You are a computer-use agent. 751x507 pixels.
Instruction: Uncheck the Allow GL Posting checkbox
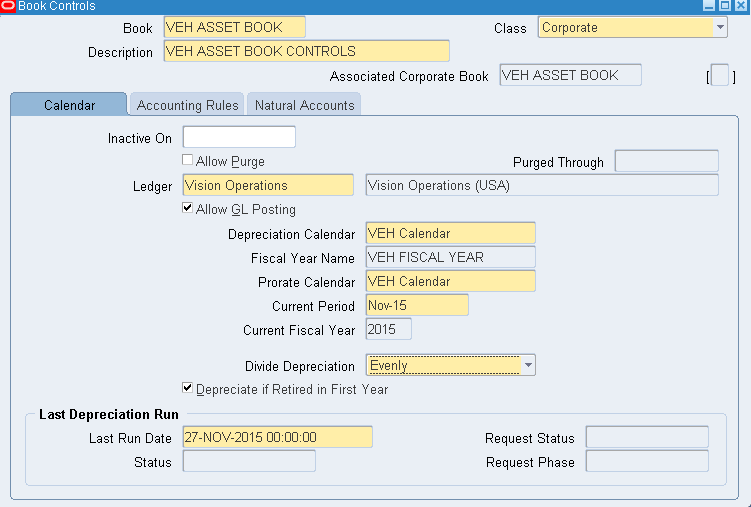188,209
